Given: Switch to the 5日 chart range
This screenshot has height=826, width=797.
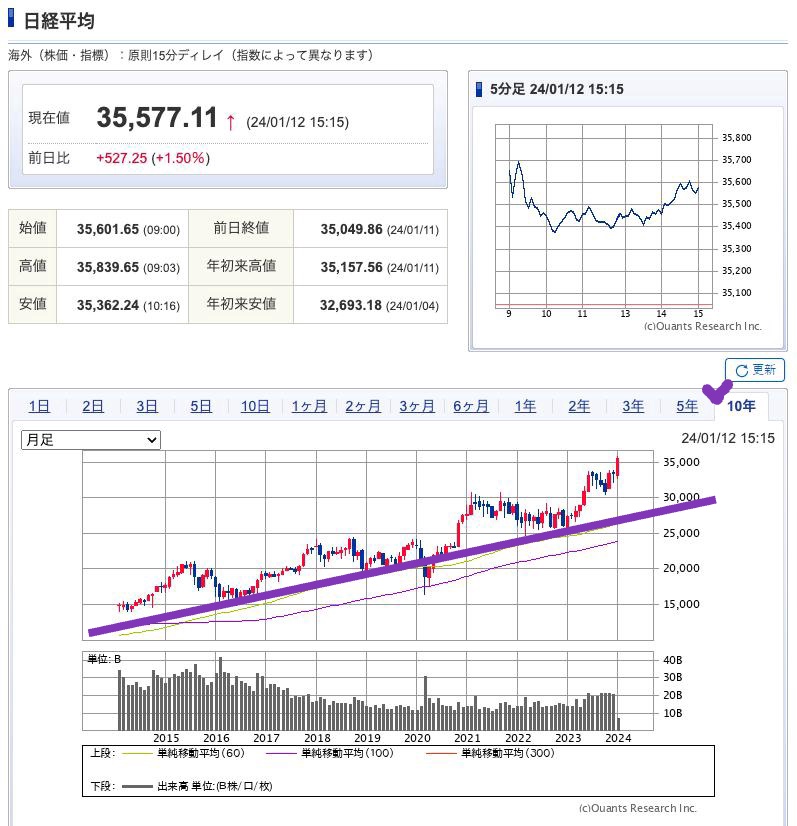Looking at the screenshot, I should pyautogui.click(x=201, y=406).
